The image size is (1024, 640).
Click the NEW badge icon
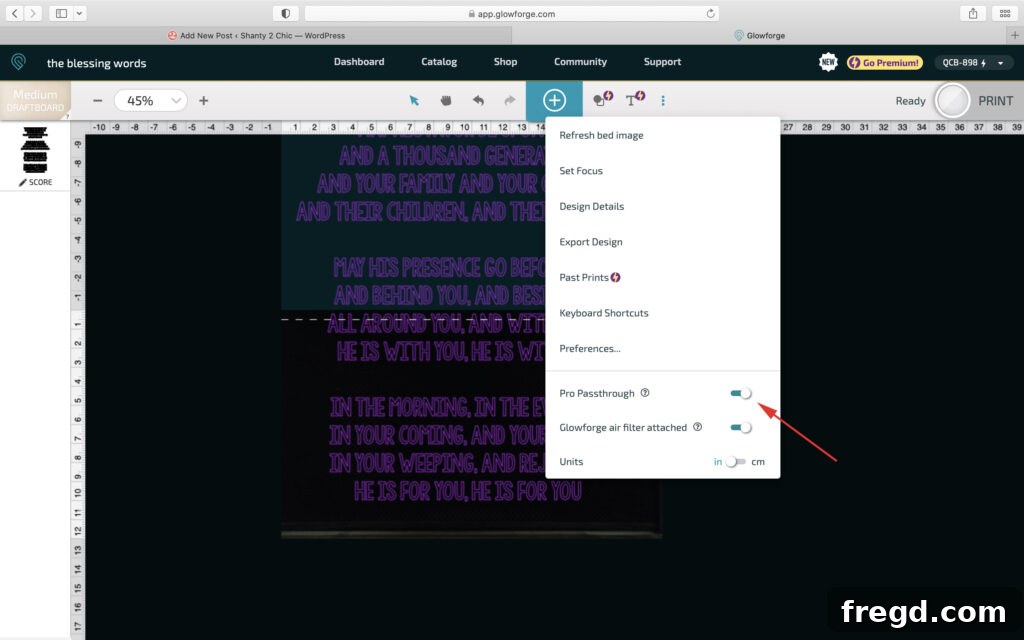828,63
